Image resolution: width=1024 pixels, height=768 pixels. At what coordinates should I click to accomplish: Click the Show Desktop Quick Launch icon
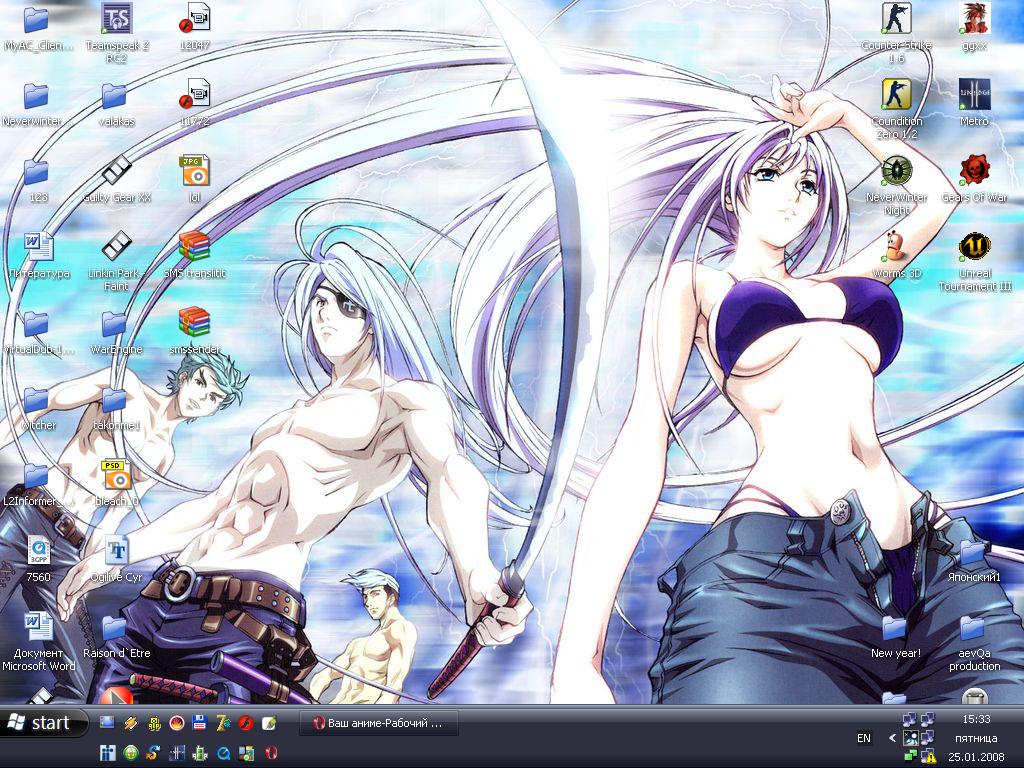(106, 722)
